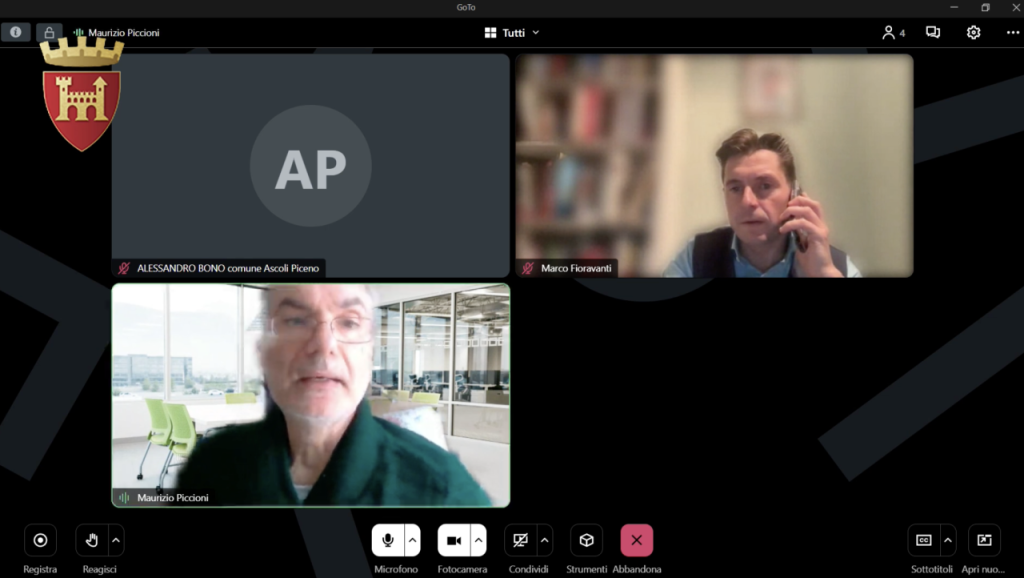Select Marco Fioravanti's video tile
This screenshot has height=578, width=1024.
pyautogui.click(x=714, y=165)
